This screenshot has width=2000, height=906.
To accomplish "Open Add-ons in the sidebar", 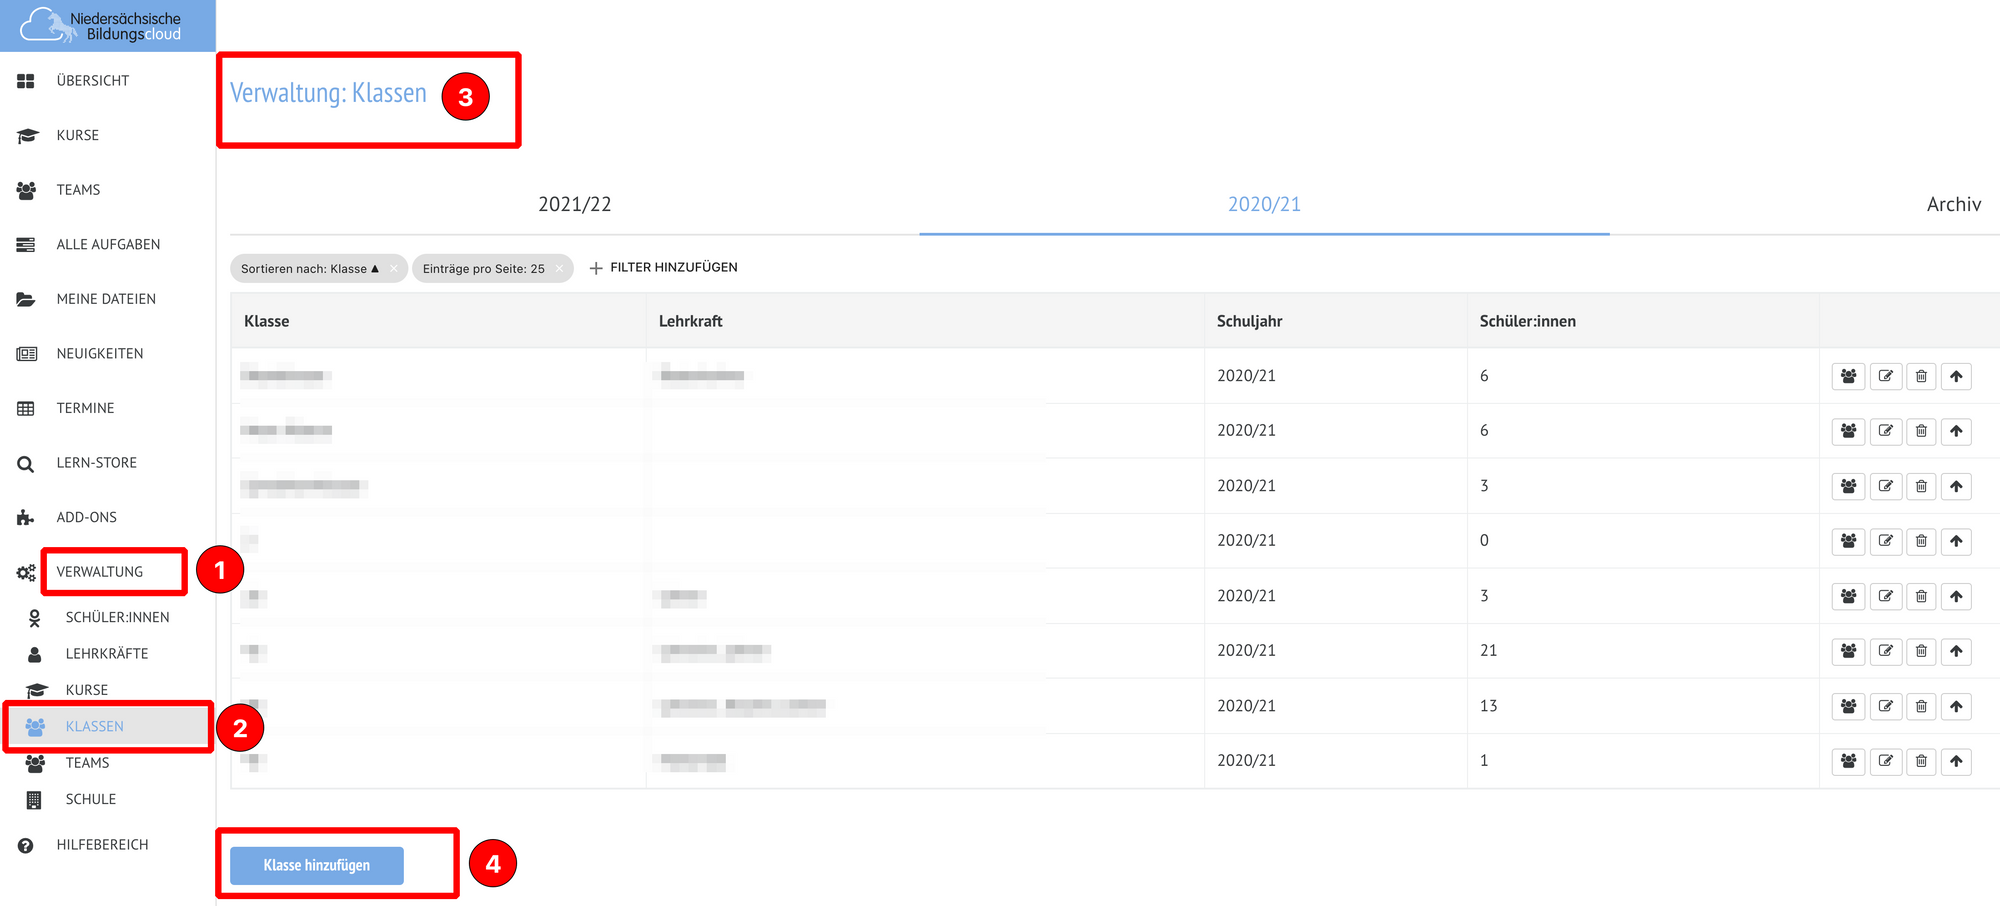I will 86,518.
